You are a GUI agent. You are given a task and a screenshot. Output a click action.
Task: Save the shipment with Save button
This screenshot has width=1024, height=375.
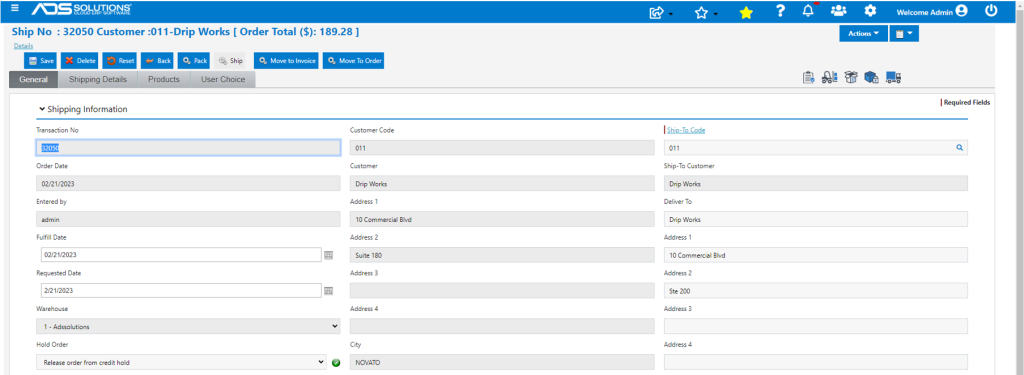tap(40, 61)
